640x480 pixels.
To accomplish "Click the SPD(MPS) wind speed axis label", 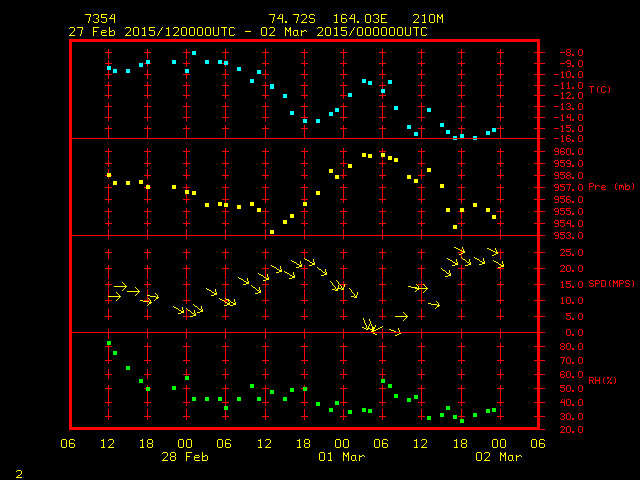I will click(611, 284).
